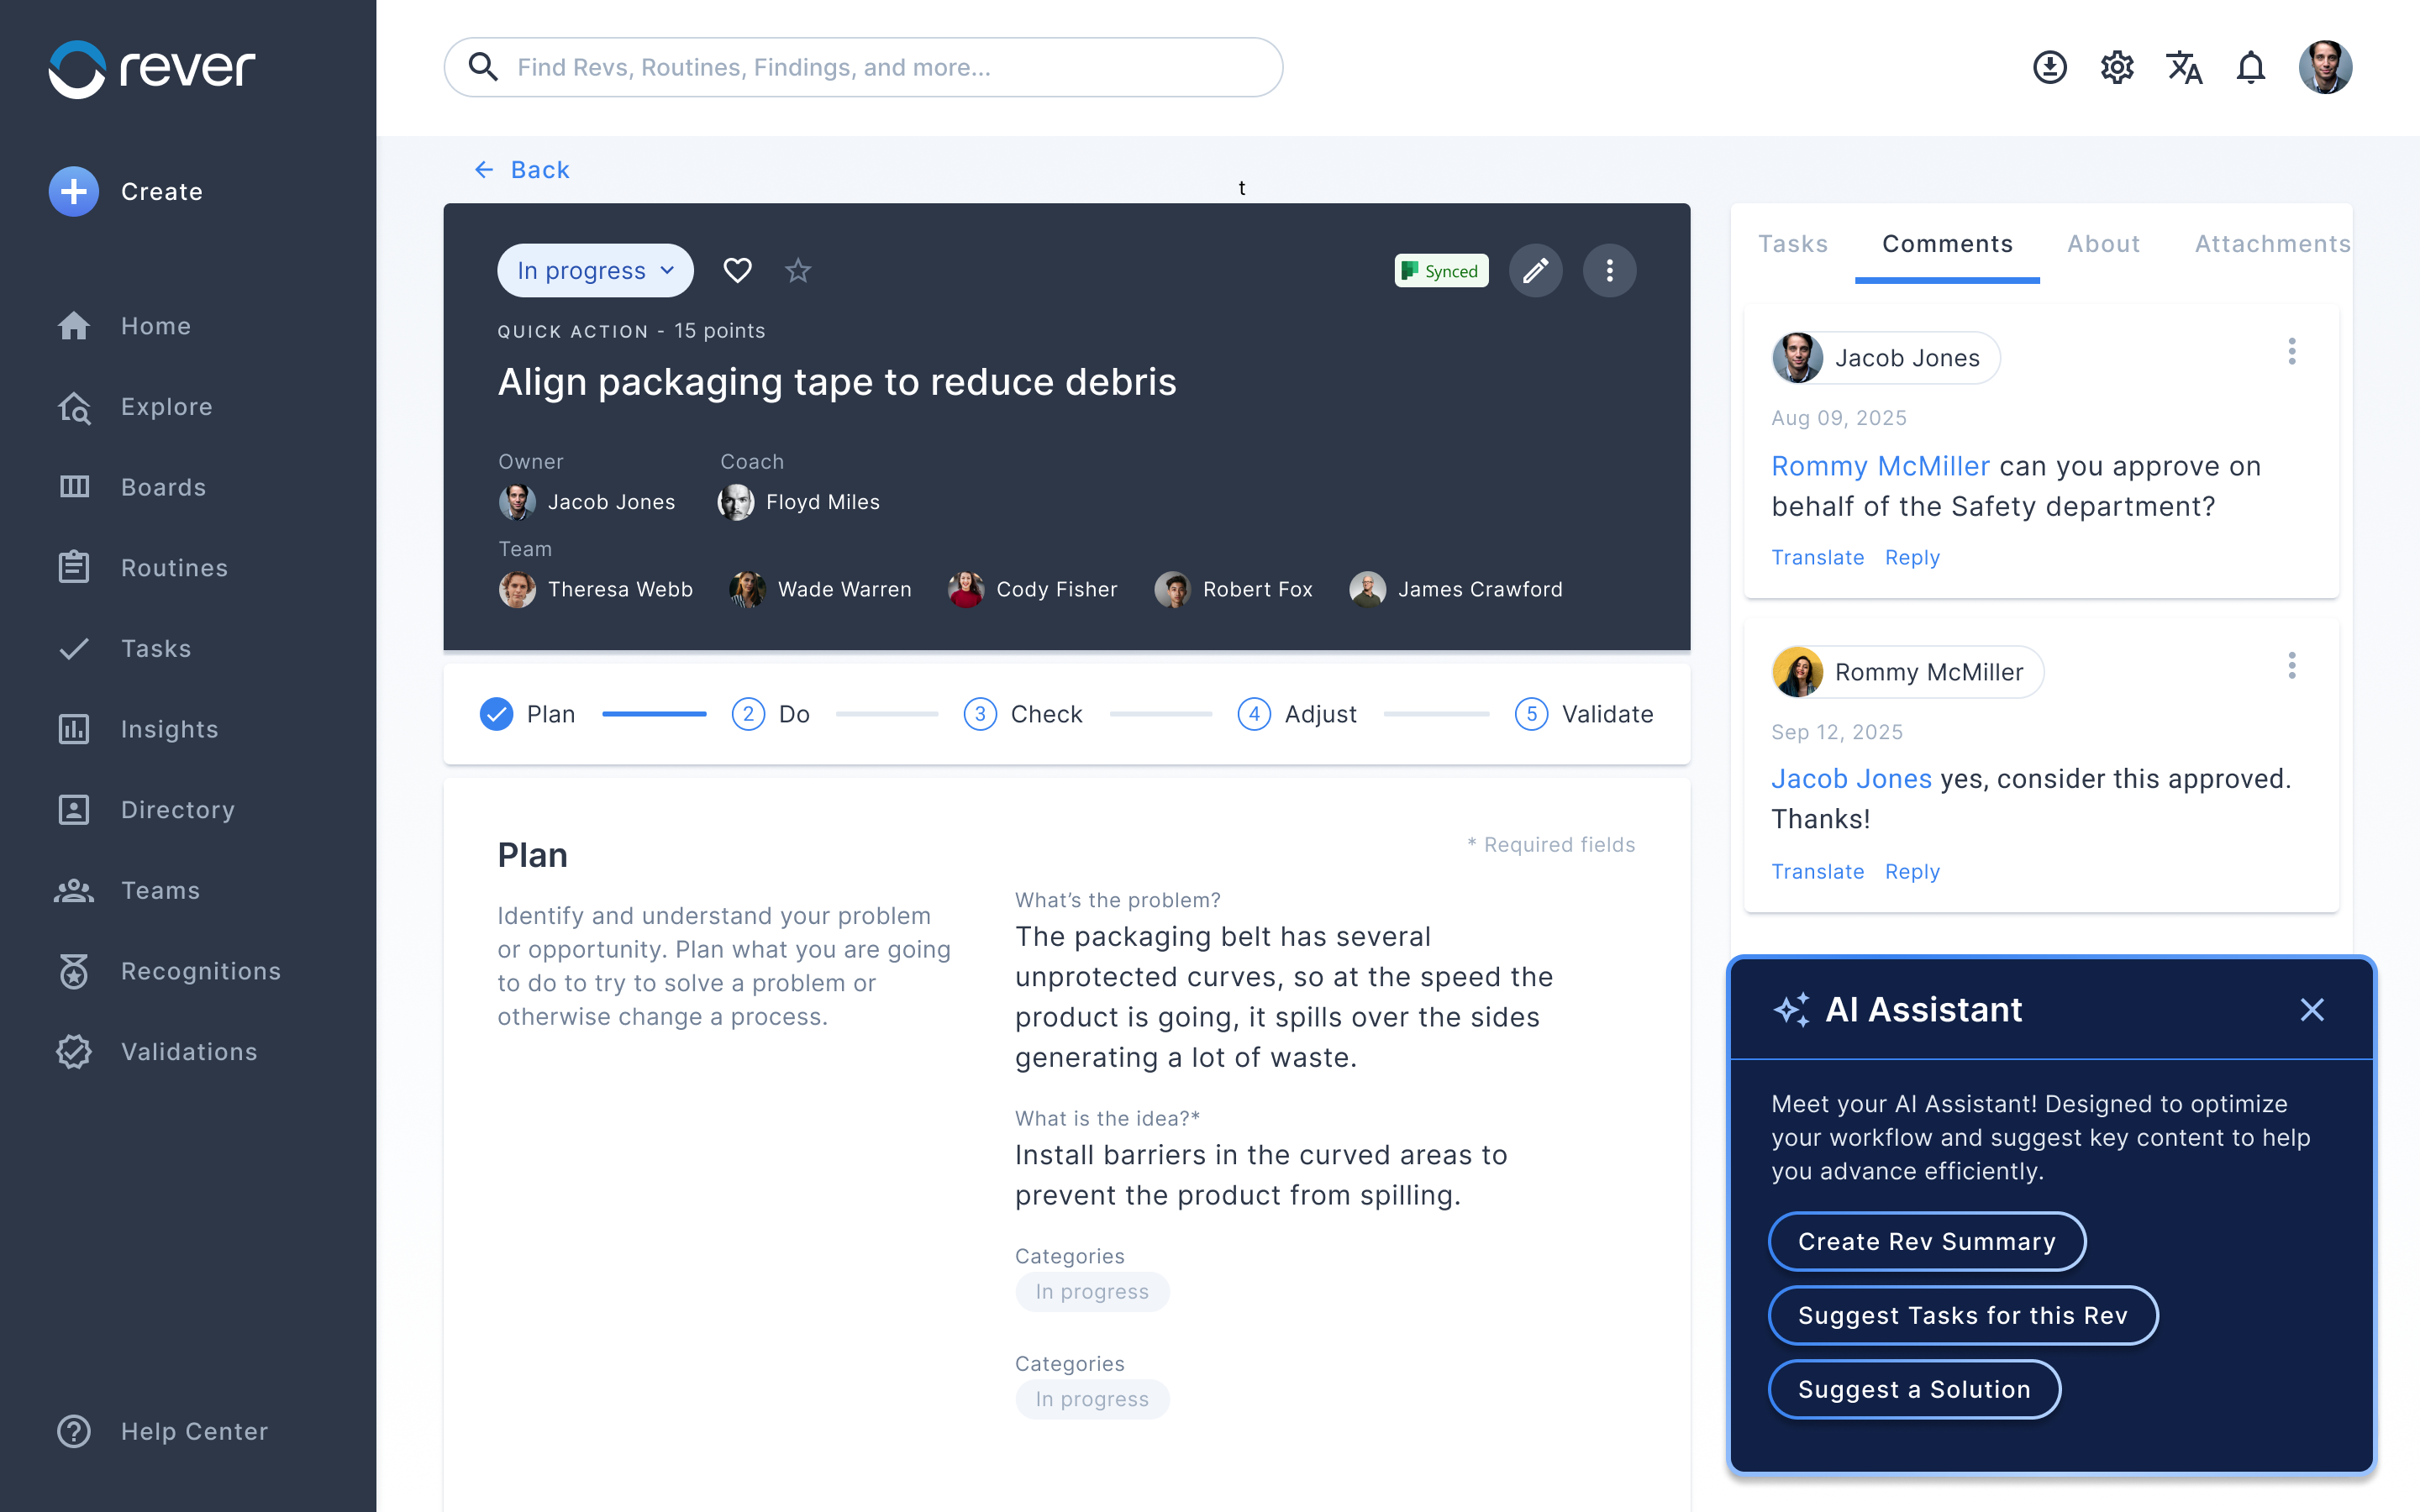This screenshot has height=1512, width=2420.
Task: Toggle the heart like icon
Action: click(737, 270)
